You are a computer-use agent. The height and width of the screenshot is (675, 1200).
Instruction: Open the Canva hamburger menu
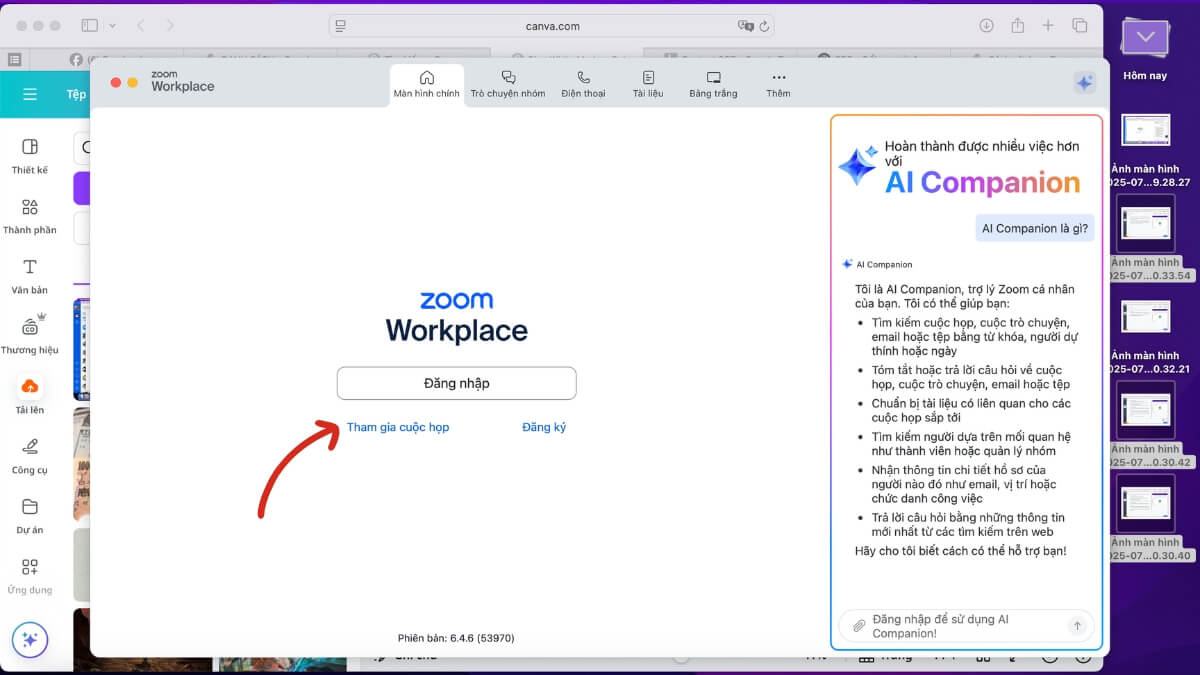30,94
